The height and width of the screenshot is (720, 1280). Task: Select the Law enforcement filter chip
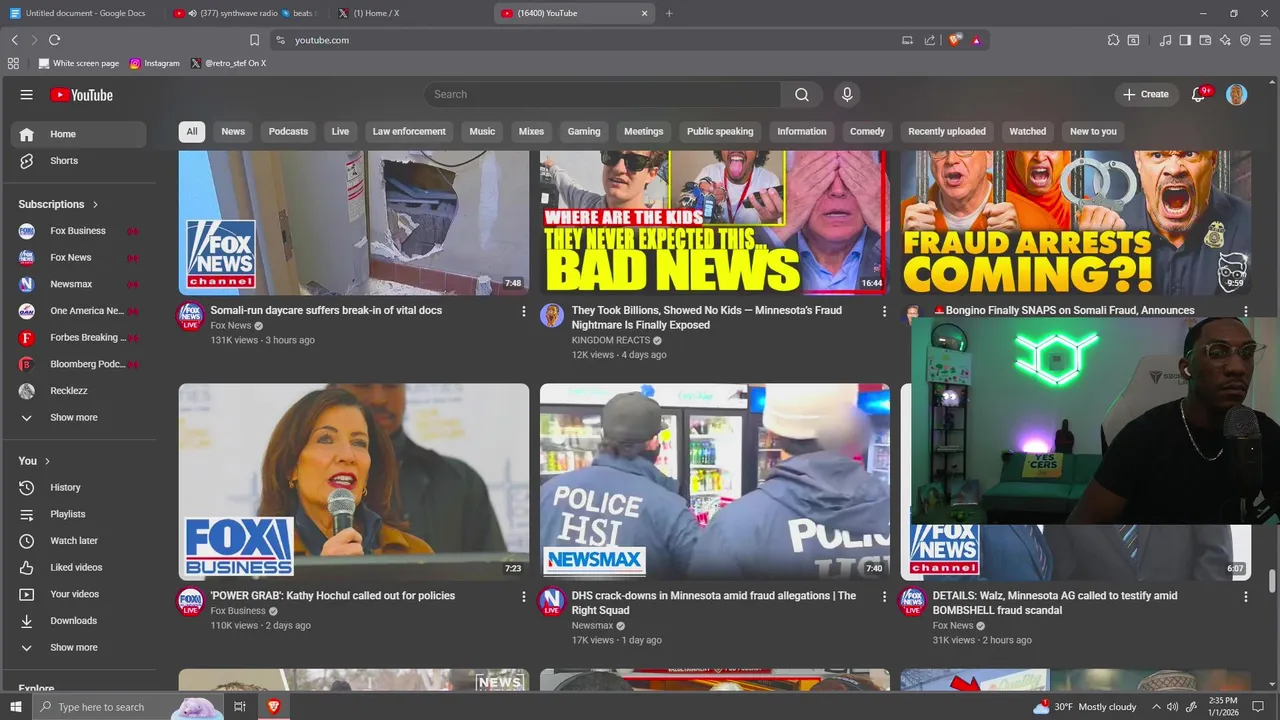click(x=409, y=131)
